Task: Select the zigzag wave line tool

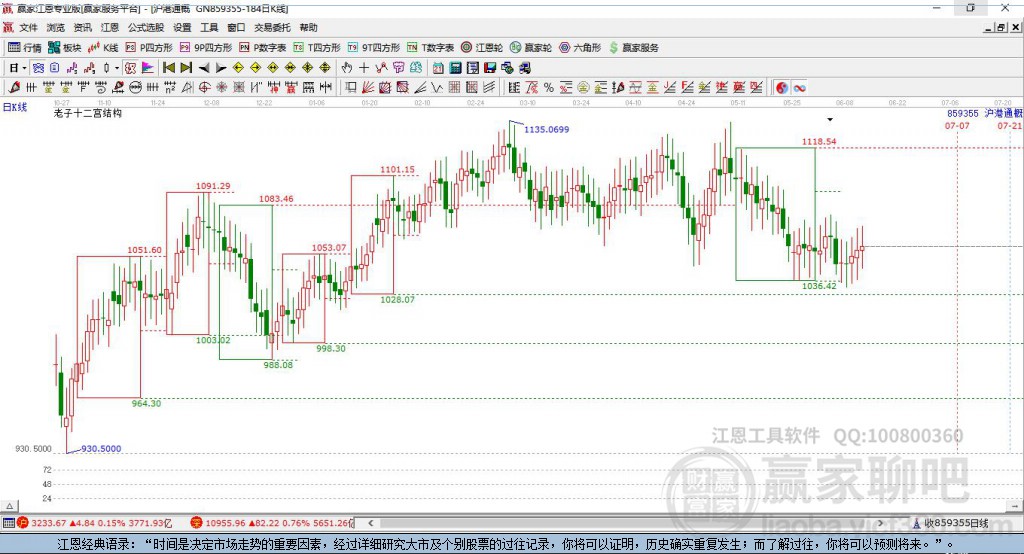Action: tap(436, 87)
